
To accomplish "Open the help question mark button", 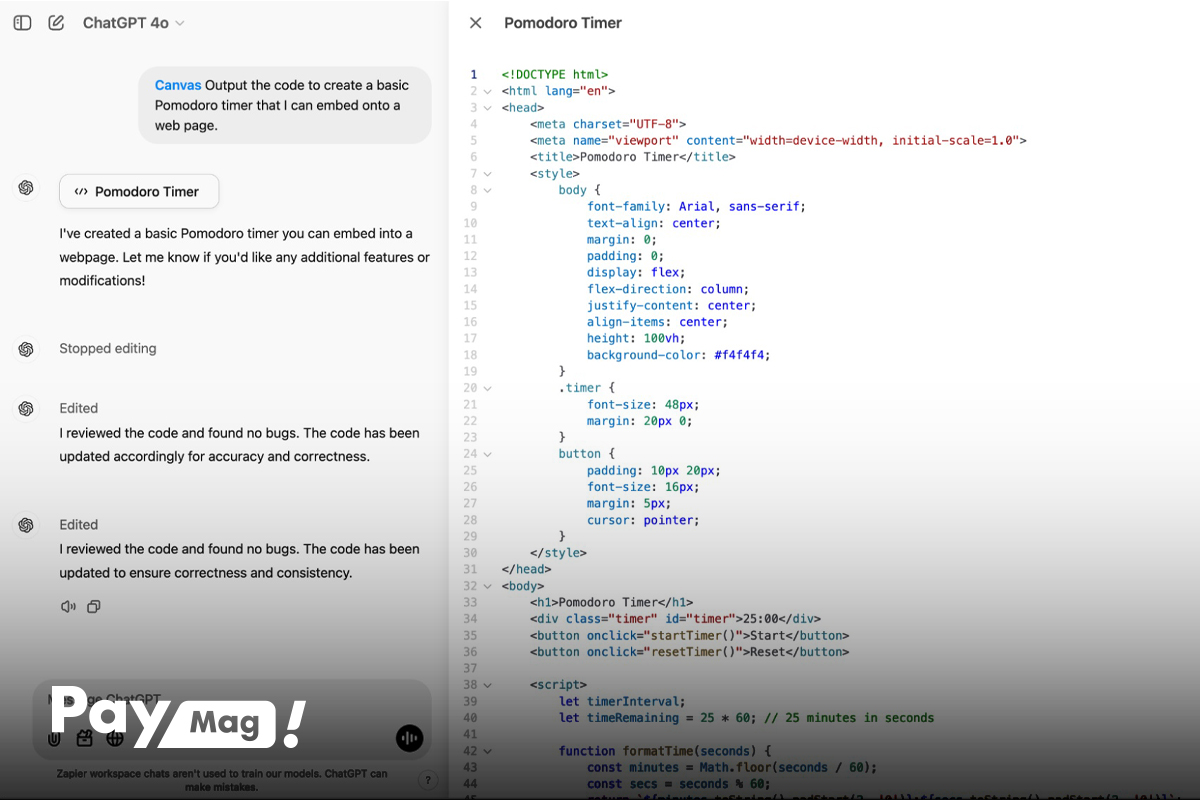I will click(428, 781).
